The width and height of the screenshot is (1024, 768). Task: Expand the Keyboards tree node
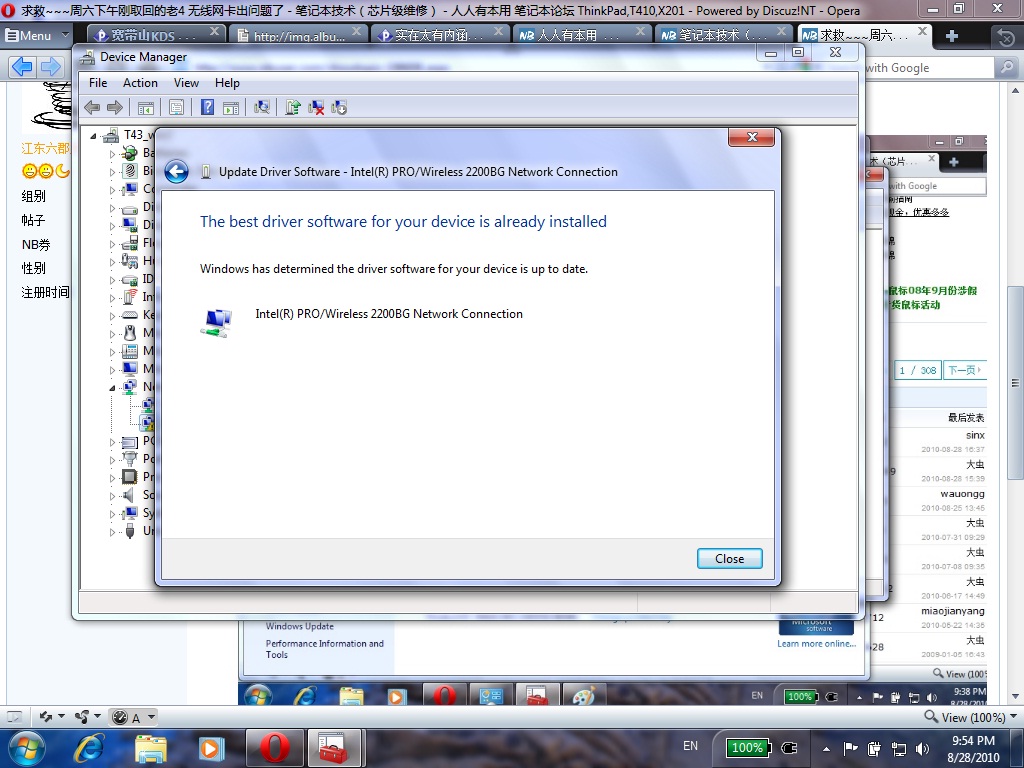112,315
